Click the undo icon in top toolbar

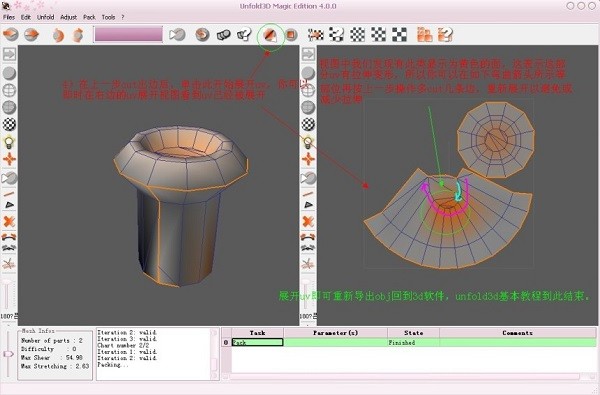pos(58,35)
